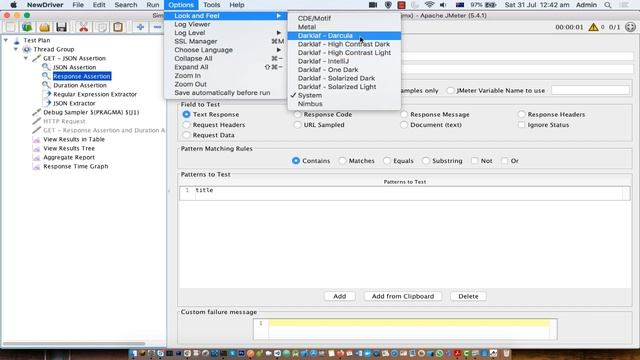Open SSL Manager menu entry

coord(226,41)
